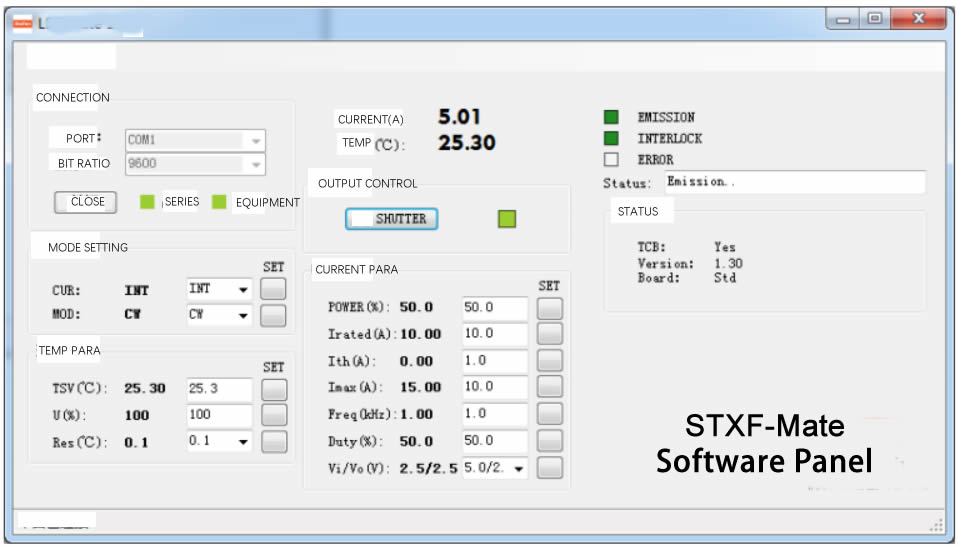Click the green SERIES indicator square
Viewport: 958px width, 548px height.
coord(147,202)
